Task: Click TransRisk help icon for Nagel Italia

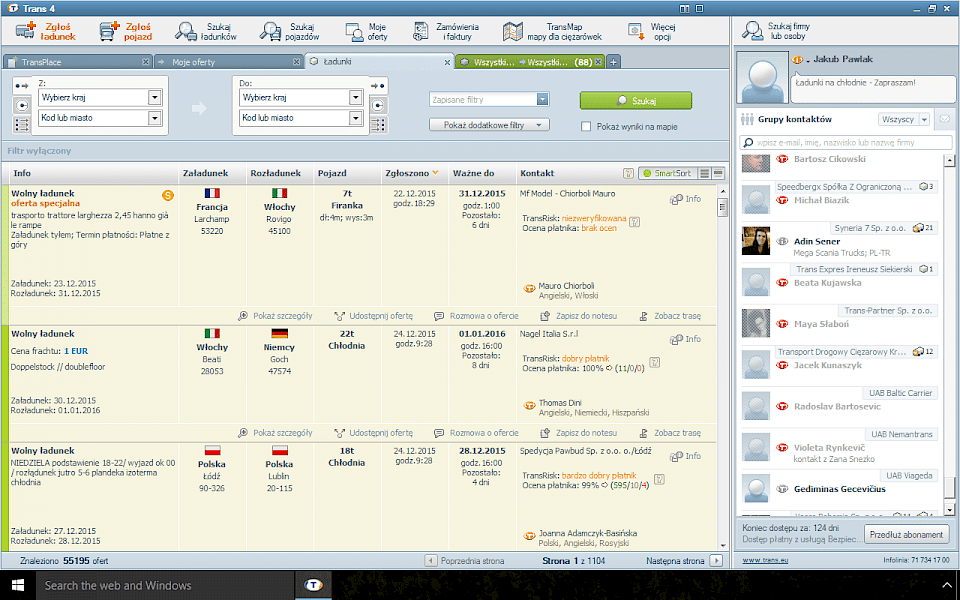Action: click(x=654, y=362)
